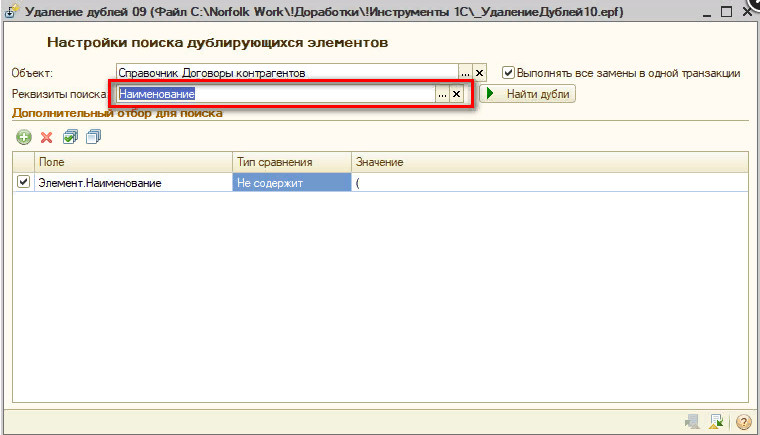Click the green add filter row icon
Viewport: 760px width, 435px height.
(x=24, y=137)
